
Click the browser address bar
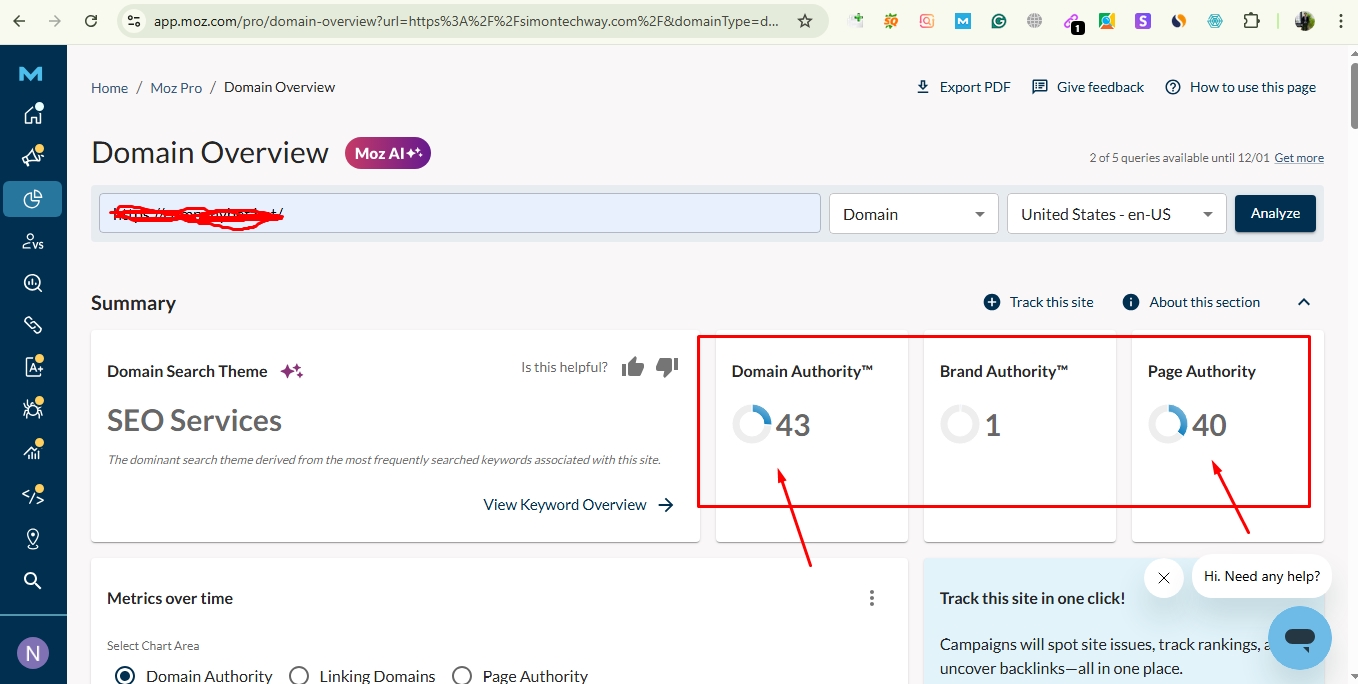coord(465,21)
